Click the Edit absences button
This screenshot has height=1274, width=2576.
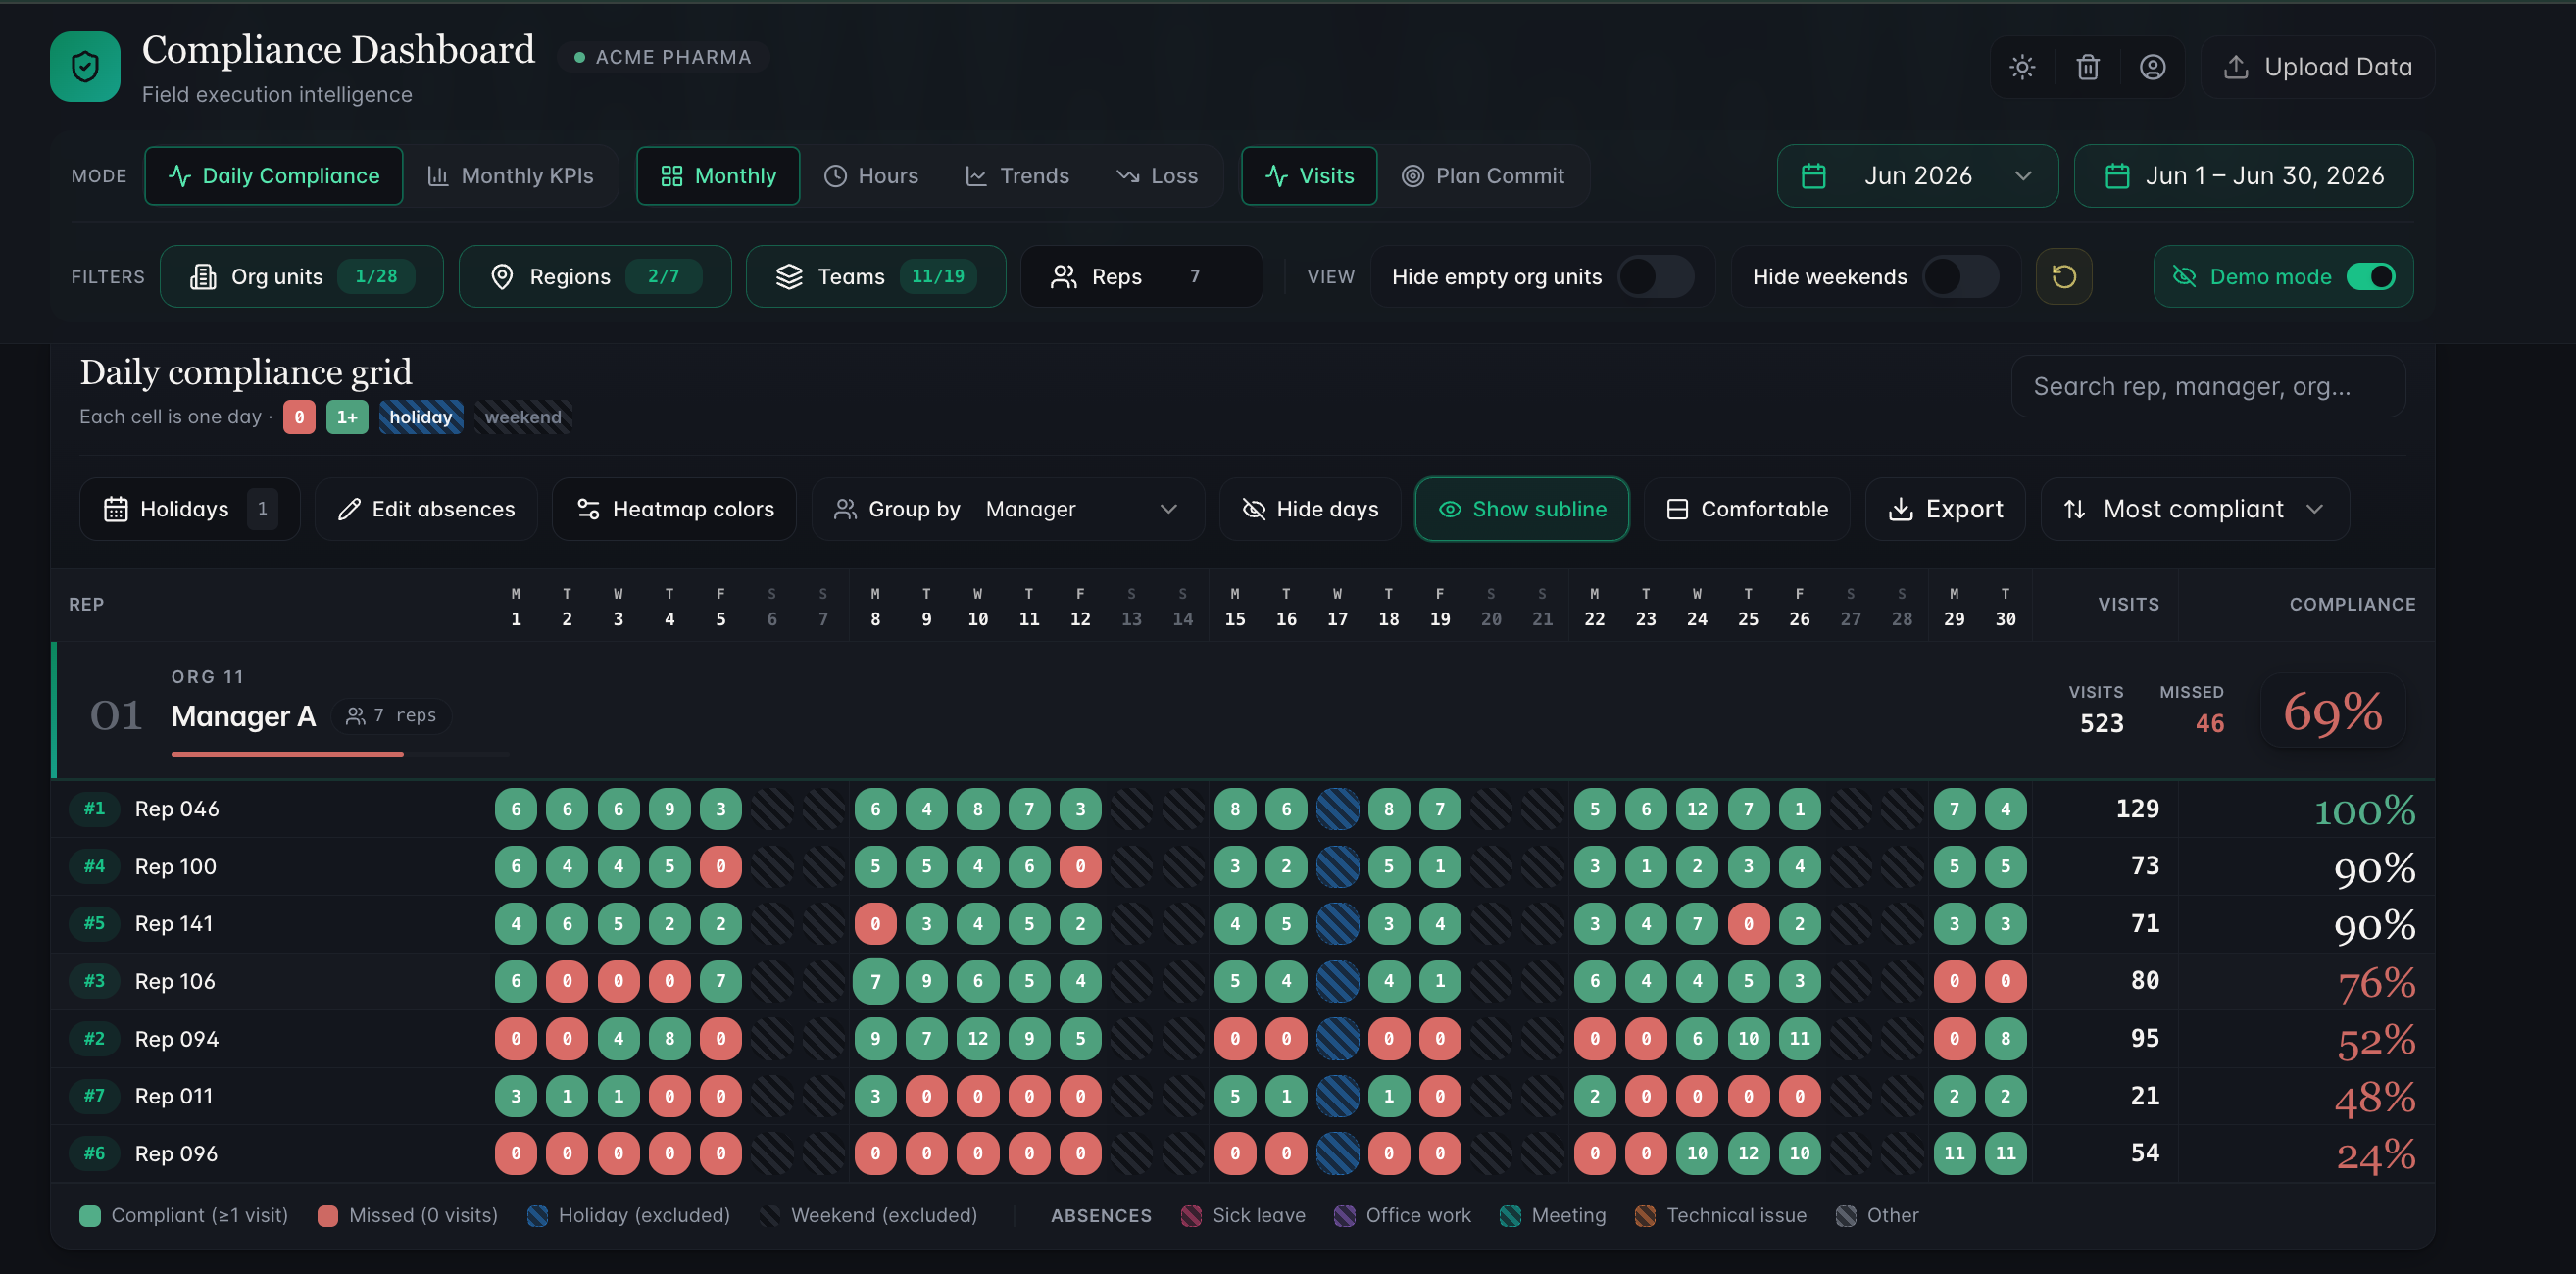pyautogui.click(x=426, y=509)
